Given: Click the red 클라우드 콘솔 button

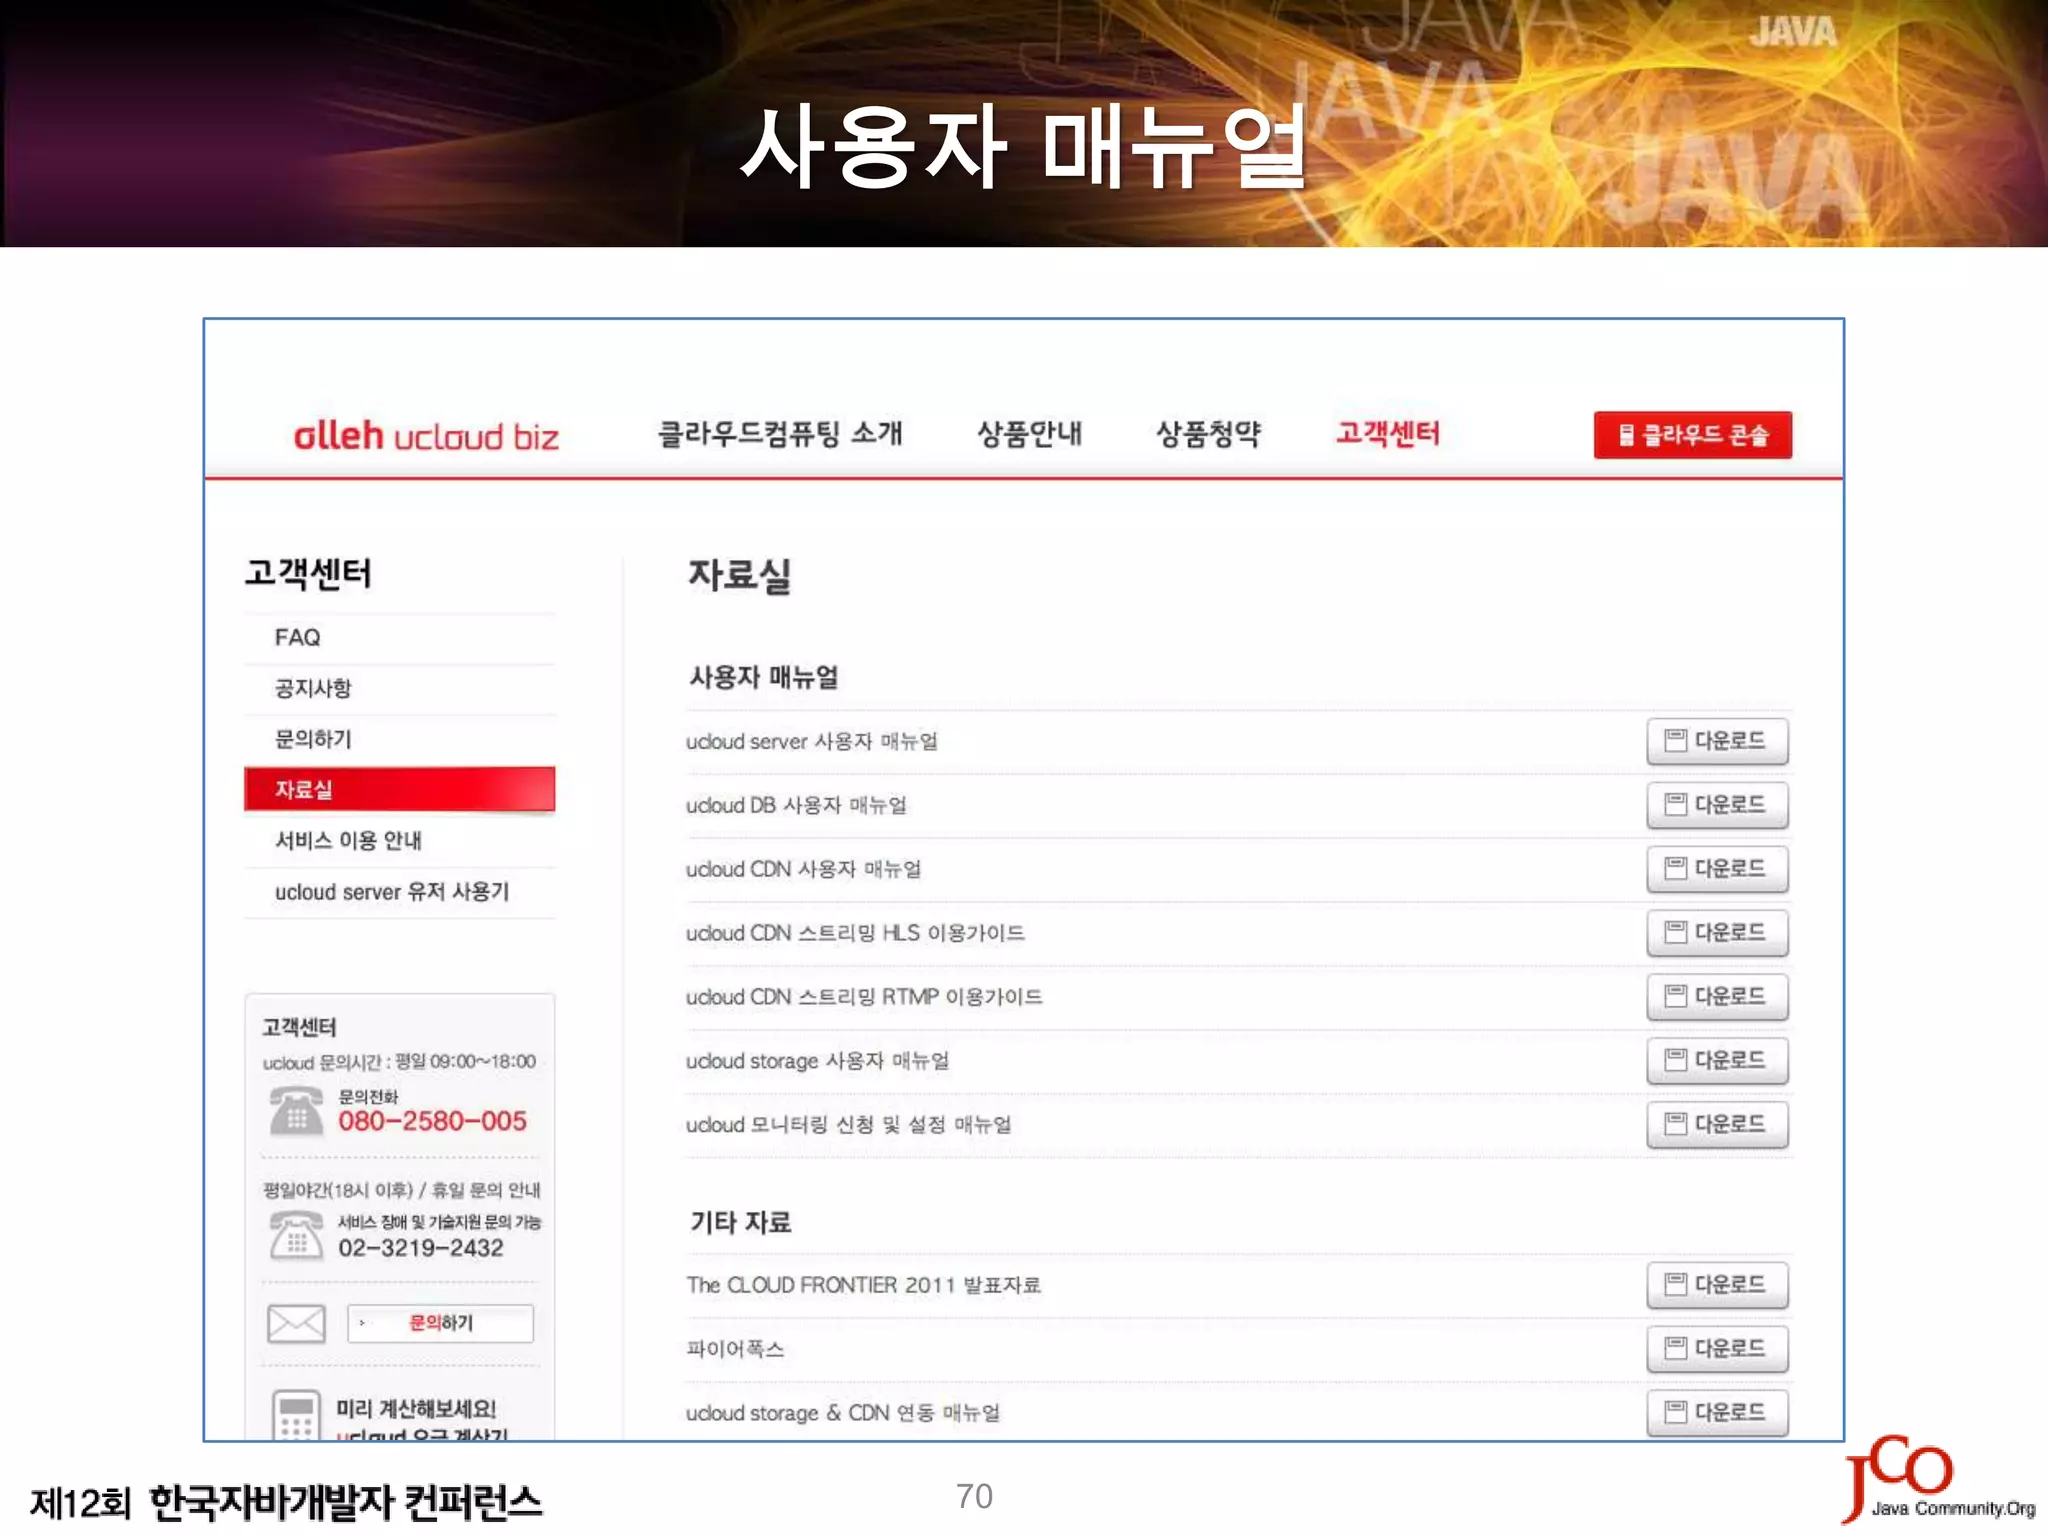Looking at the screenshot, I should [1692, 435].
